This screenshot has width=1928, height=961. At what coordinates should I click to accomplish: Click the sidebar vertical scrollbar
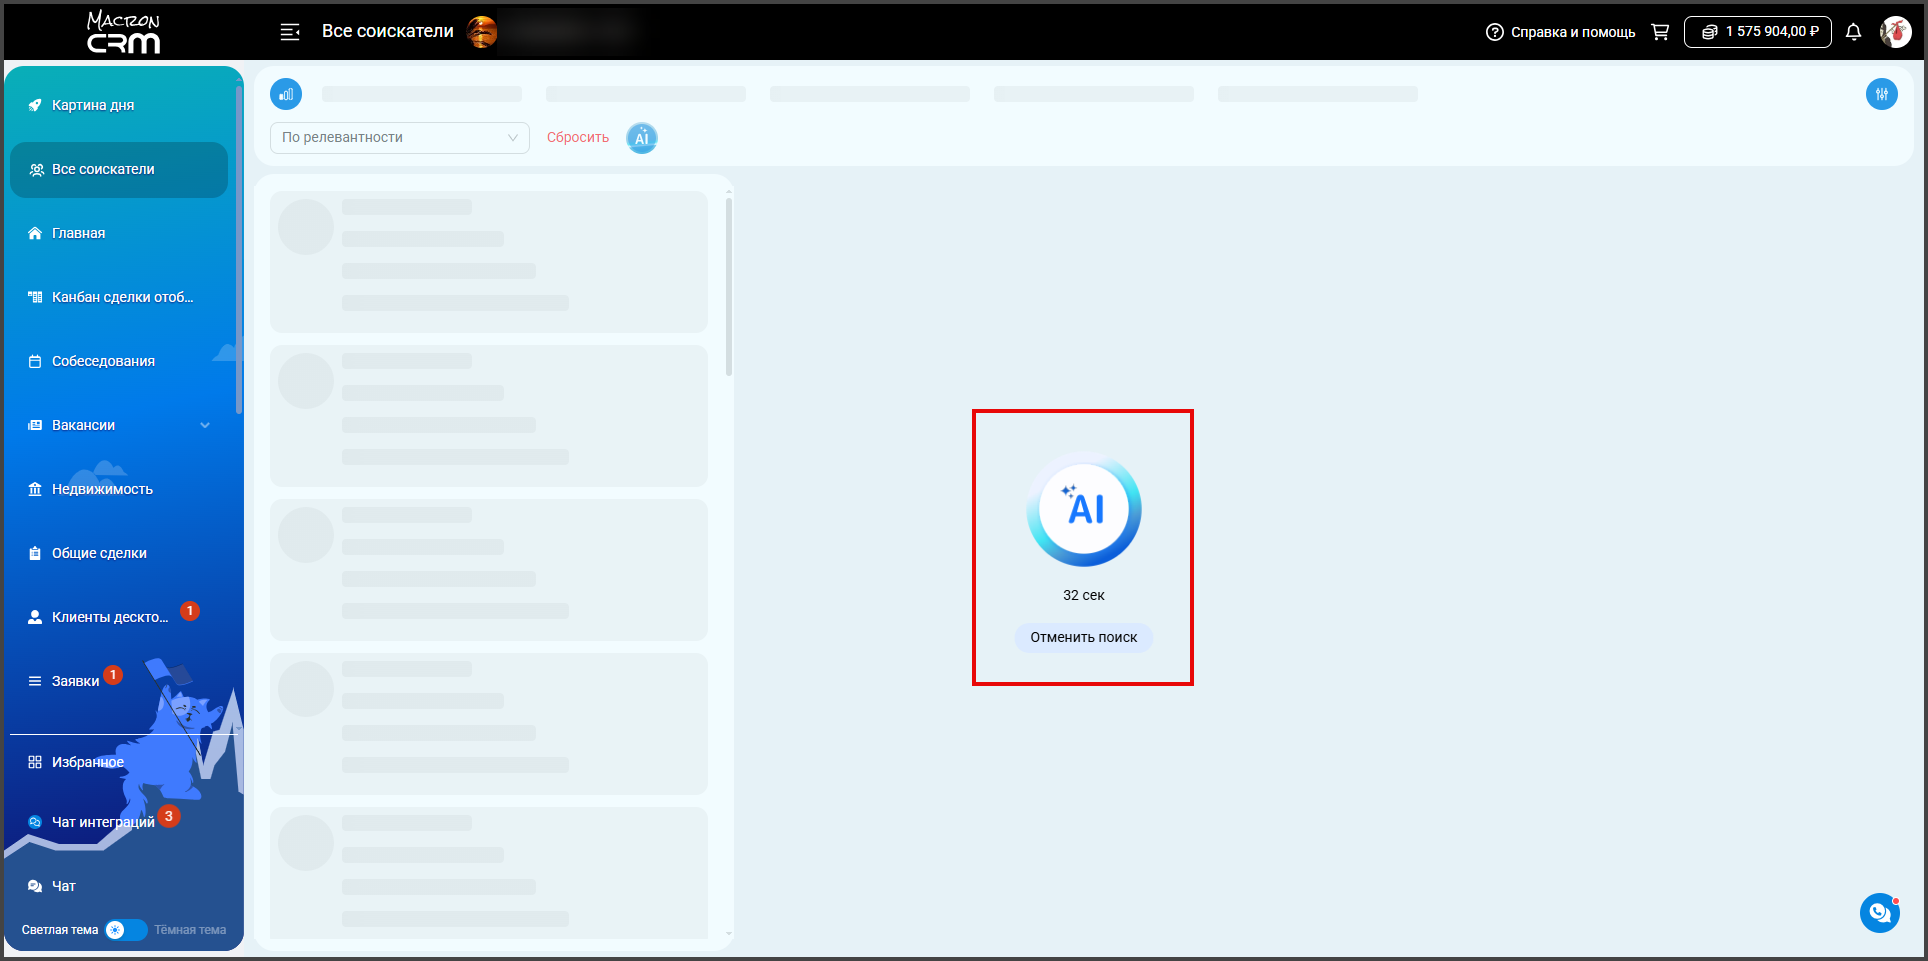239,250
